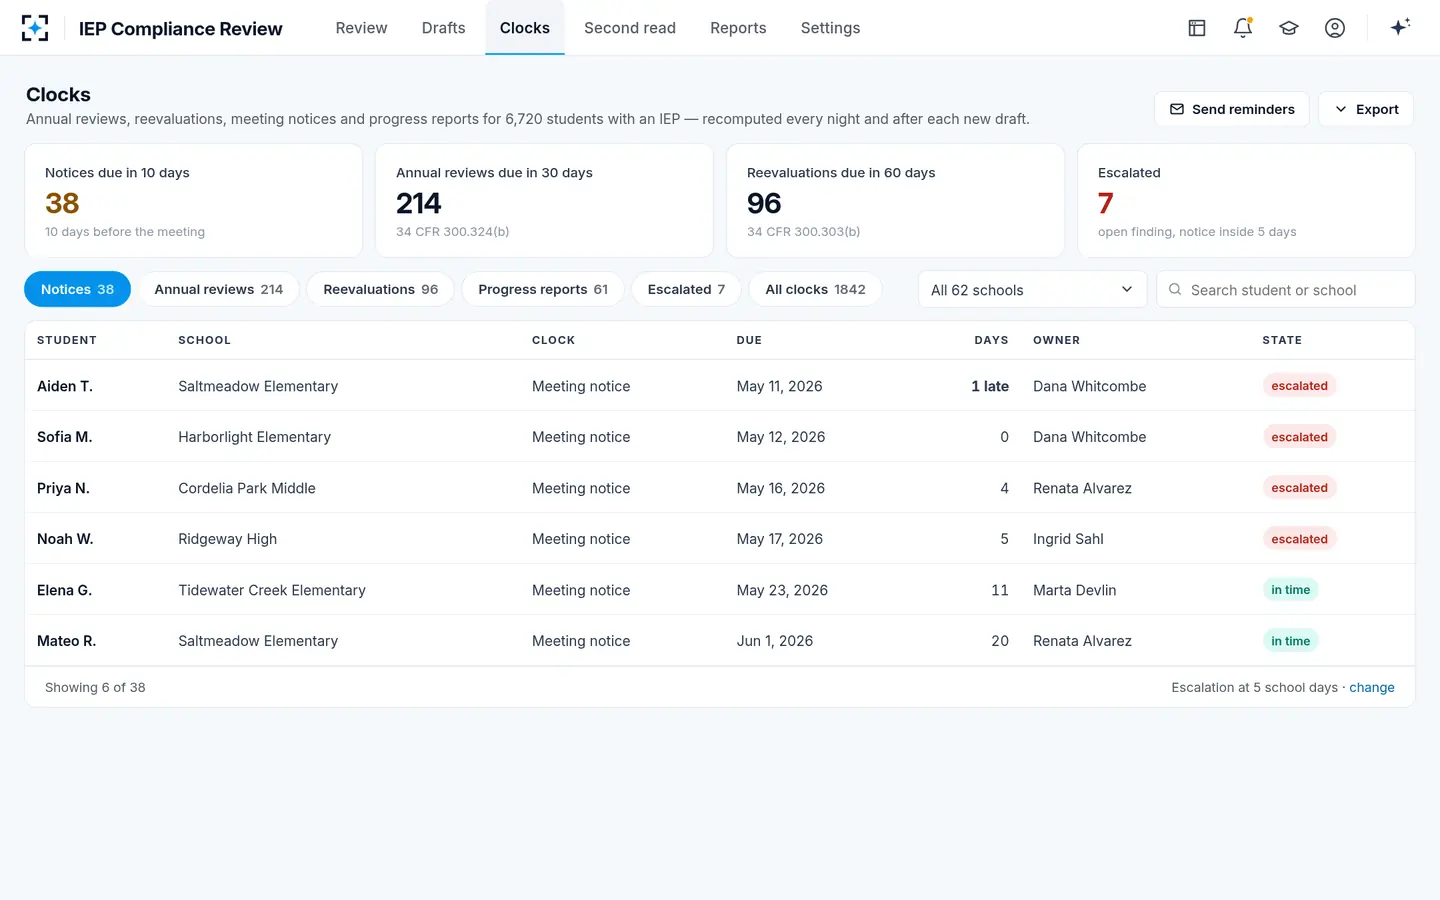Open student Sofia M.
Viewport: 1440px width, 900px height.
tap(64, 437)
